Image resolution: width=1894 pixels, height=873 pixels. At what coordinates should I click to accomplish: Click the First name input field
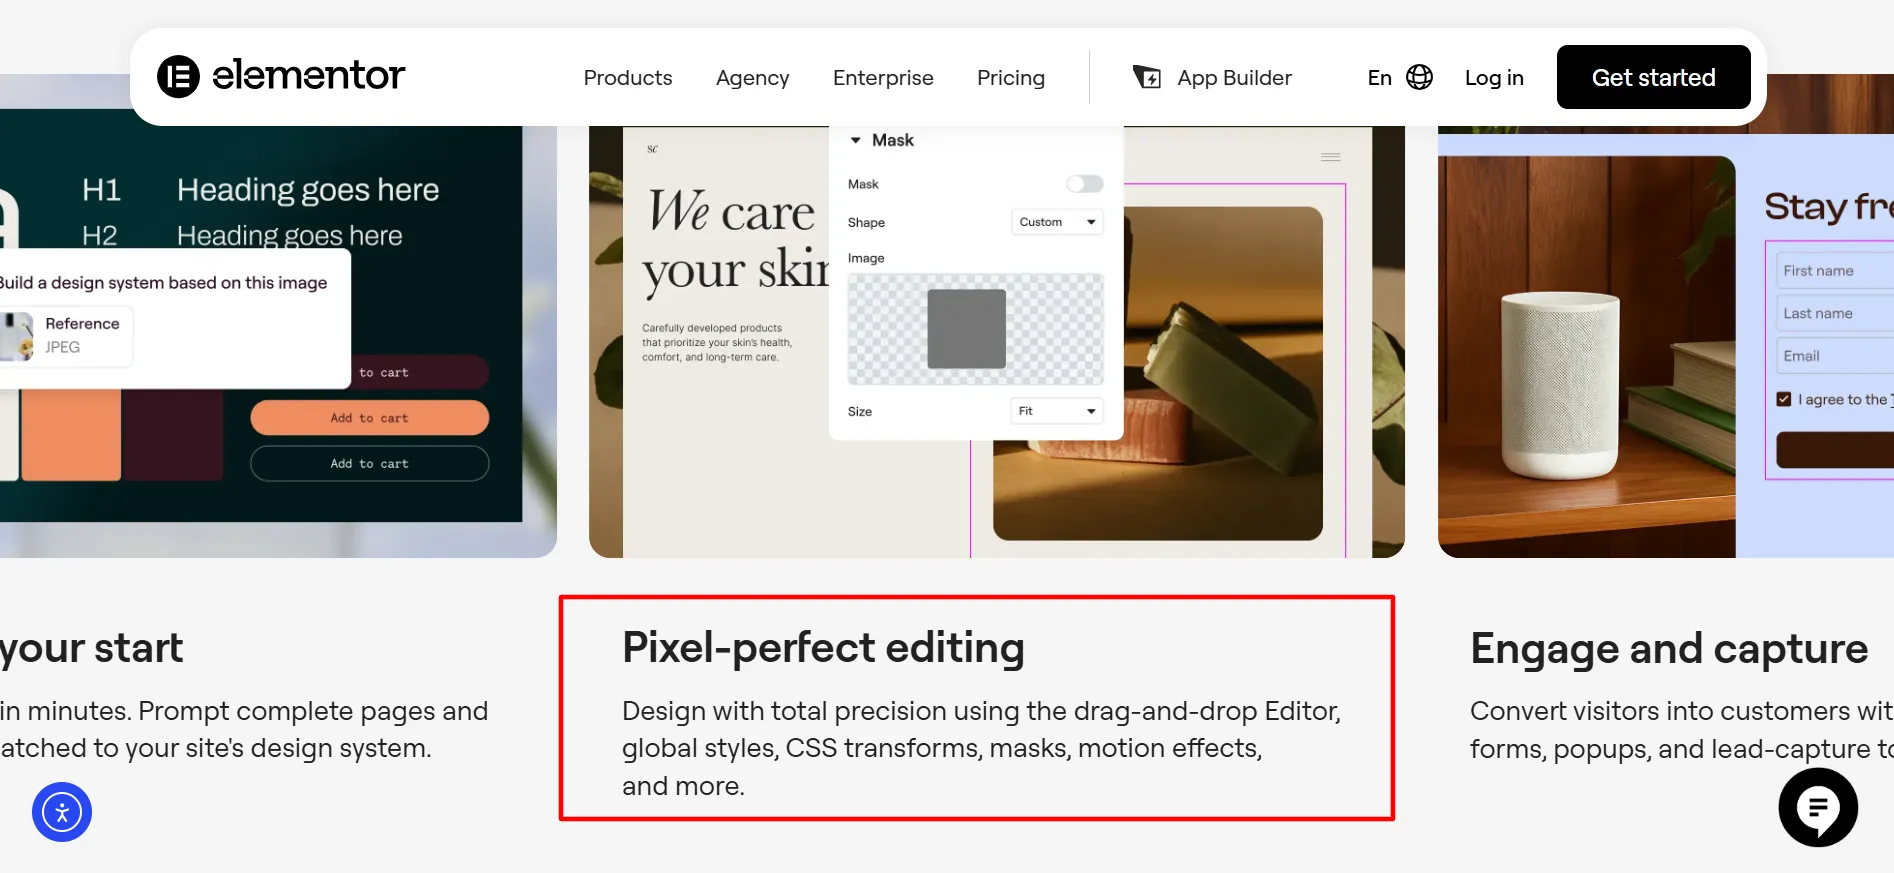coord(1835,271)
